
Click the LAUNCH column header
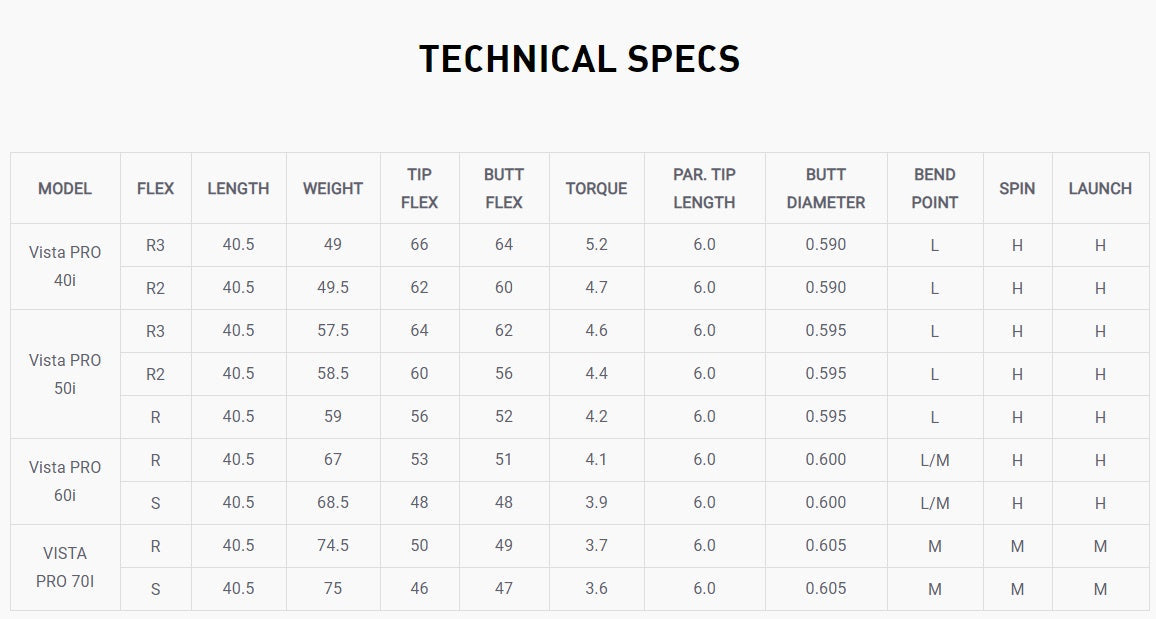[x=1100, y=188]
